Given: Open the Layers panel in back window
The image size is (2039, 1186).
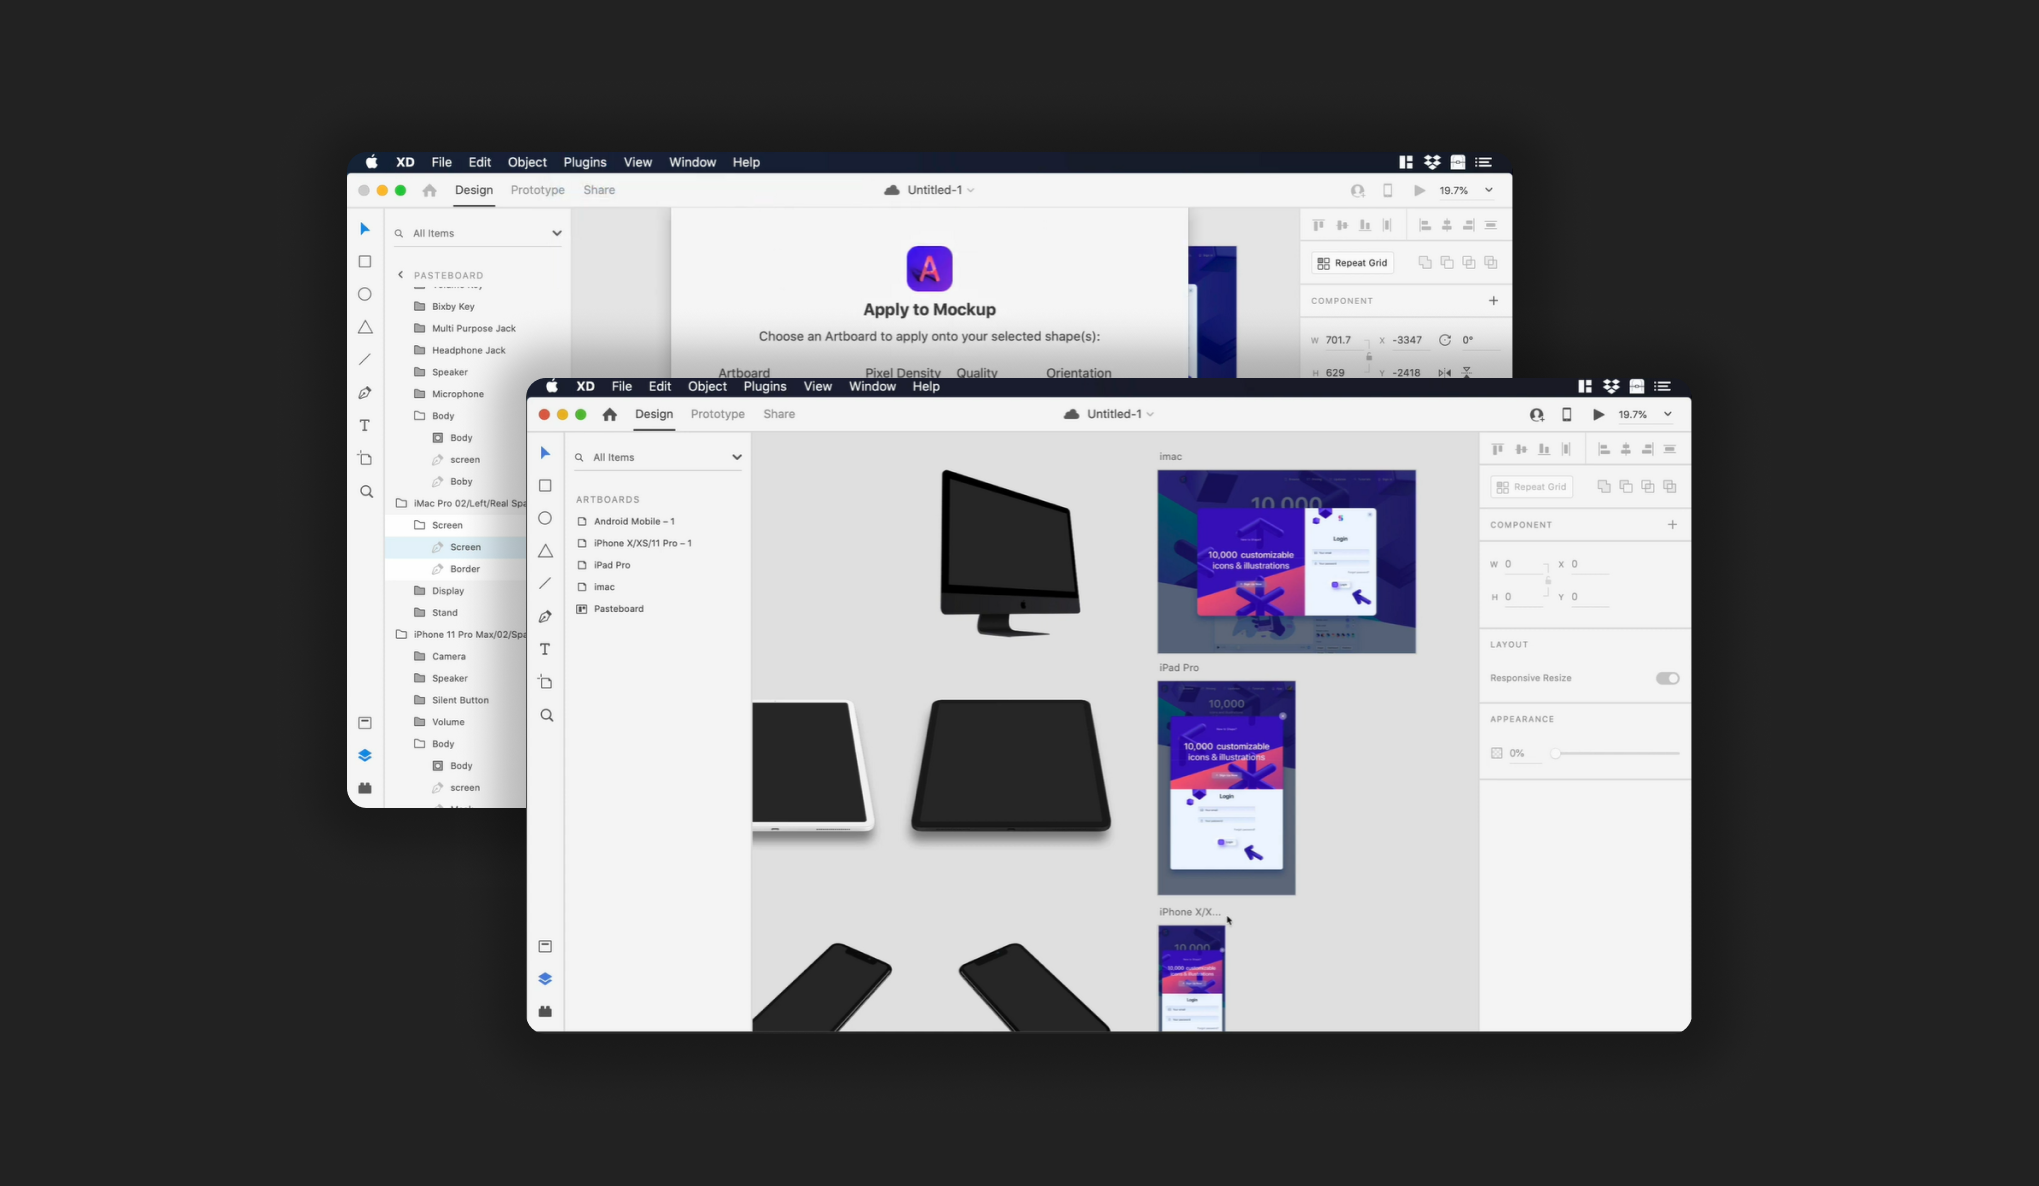Looking at the screenshot, I should tap(365, 755).
